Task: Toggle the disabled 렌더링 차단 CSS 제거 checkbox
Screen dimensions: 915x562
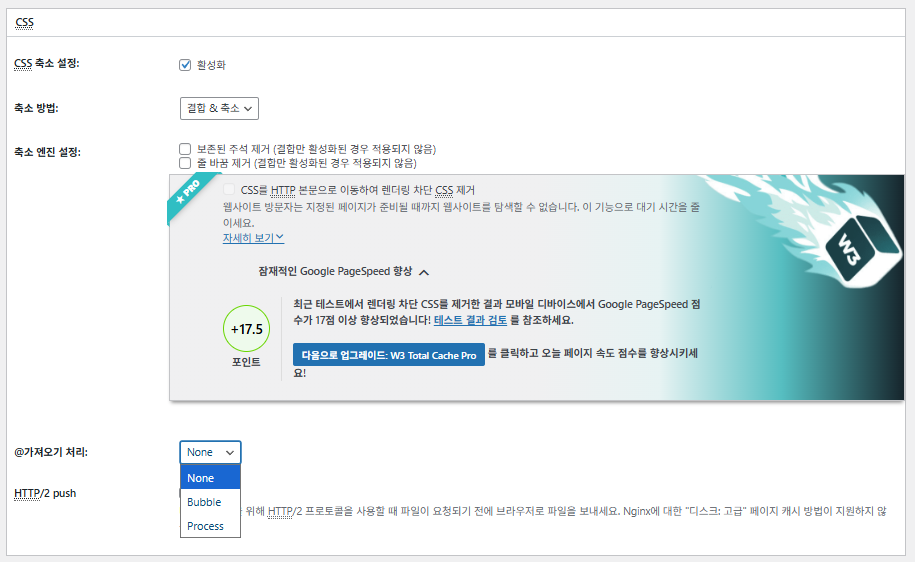Action: point(229,190)
